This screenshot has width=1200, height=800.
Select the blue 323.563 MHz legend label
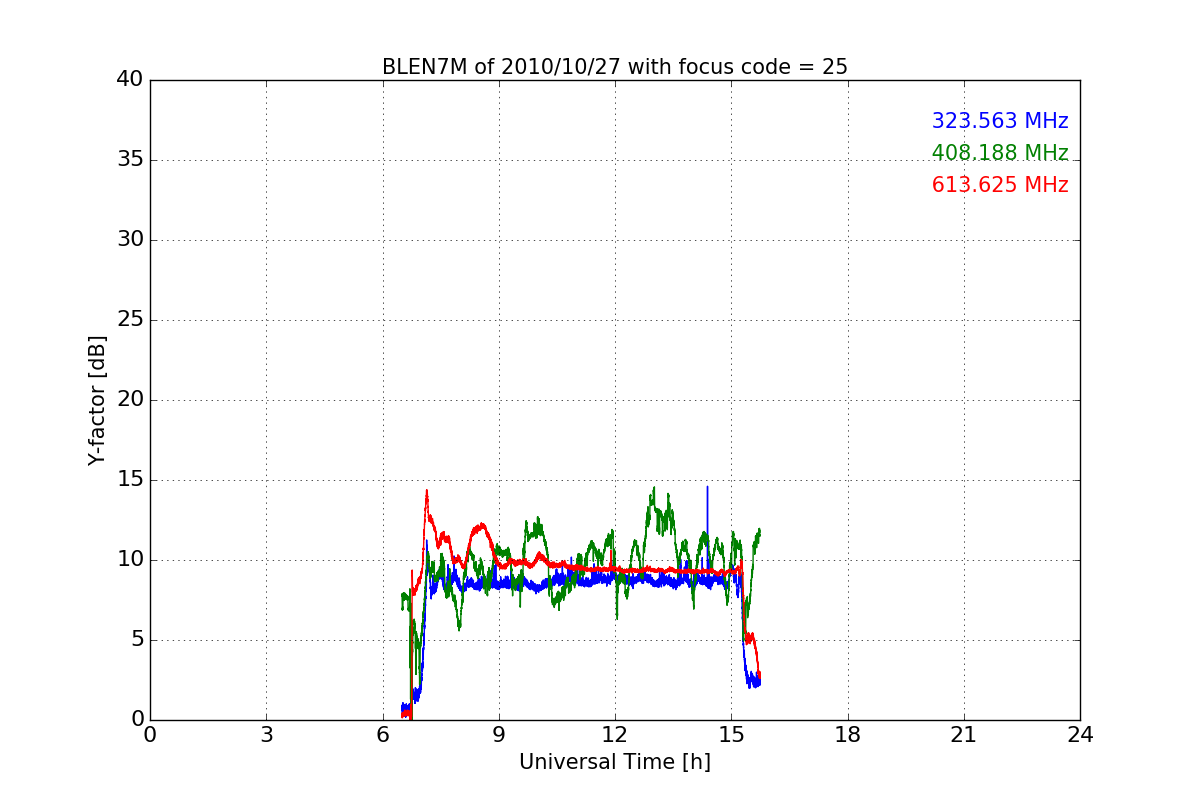(1000, 121)
